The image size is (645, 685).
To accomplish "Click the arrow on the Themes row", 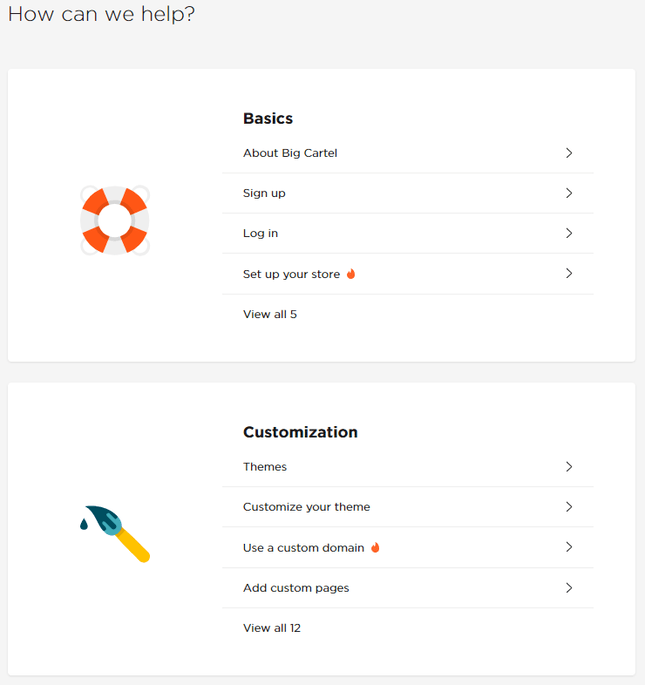I will (x=569, y=467).
